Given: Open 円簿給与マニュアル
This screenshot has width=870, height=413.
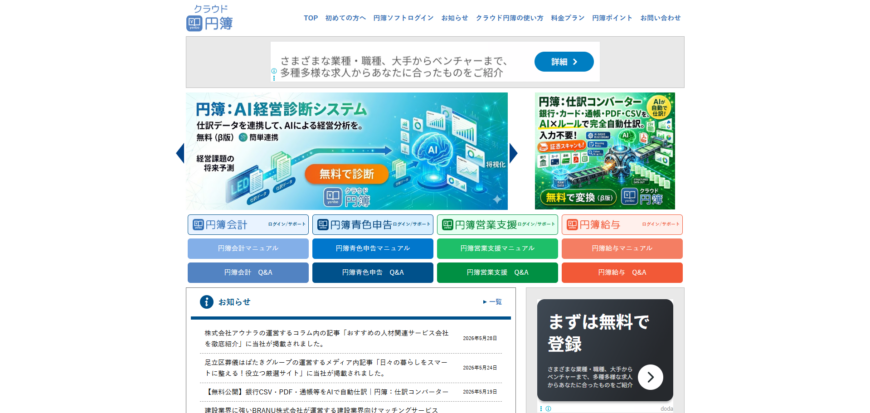Looking at the screenshot, I should coord(622,249).
